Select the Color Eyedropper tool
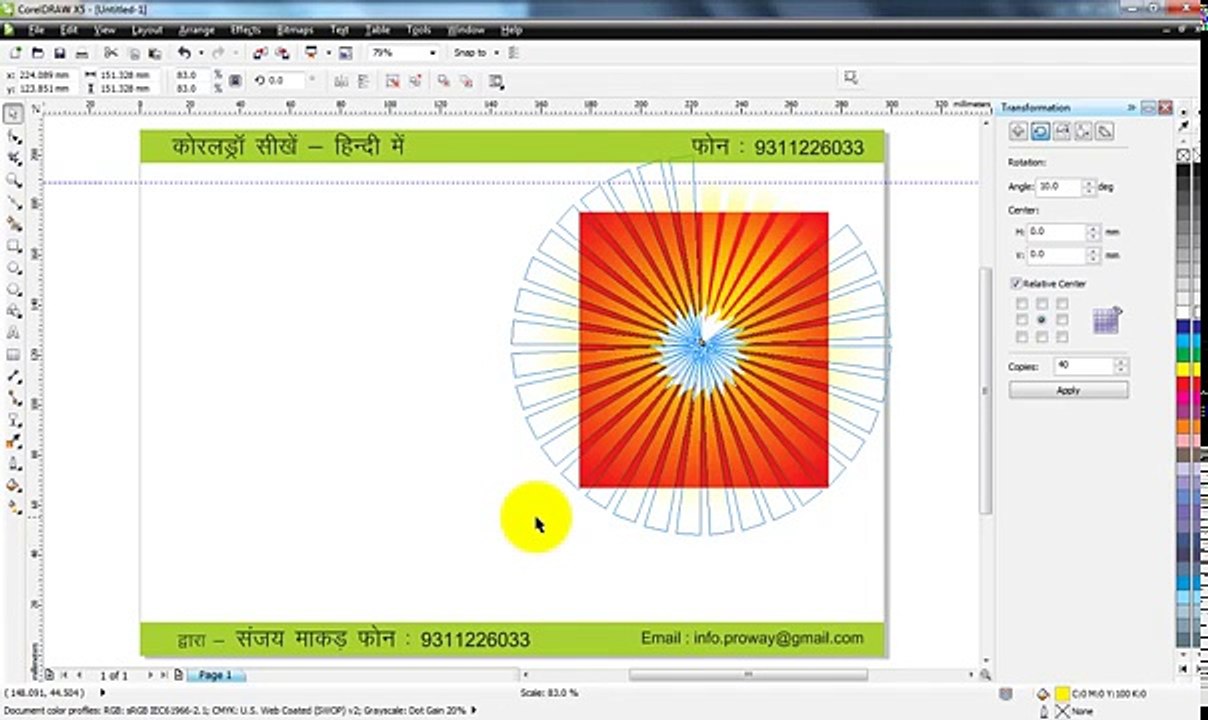Viewport: 1208px width, 720px height. click(14, 442)
